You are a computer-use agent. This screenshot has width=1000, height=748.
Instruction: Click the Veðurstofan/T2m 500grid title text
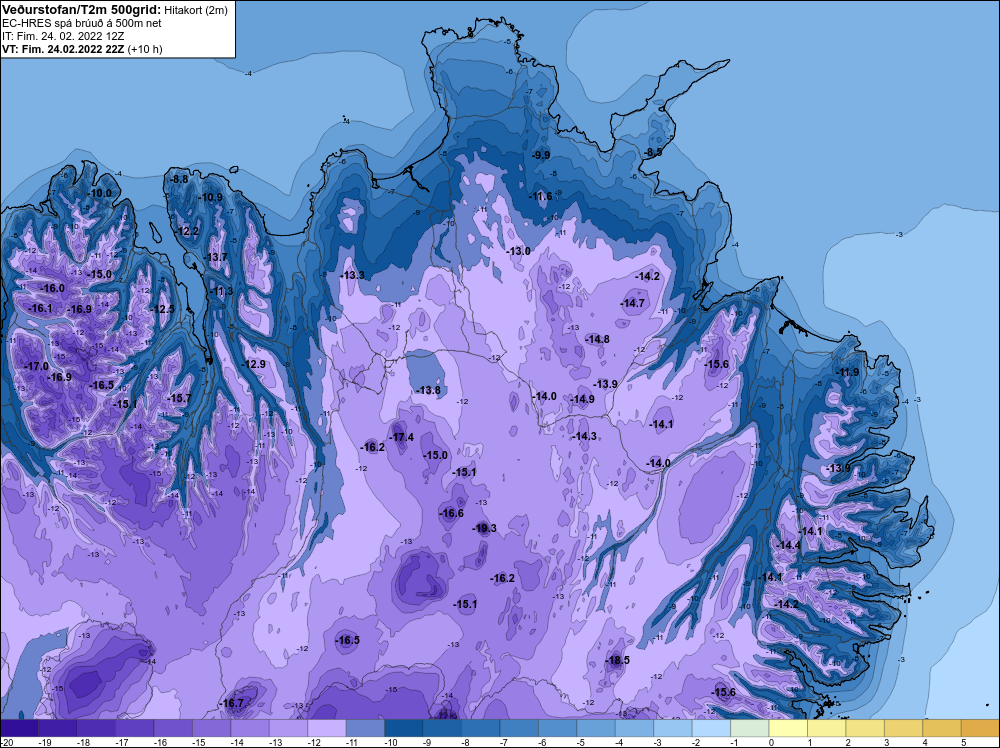tap(80, 9)
